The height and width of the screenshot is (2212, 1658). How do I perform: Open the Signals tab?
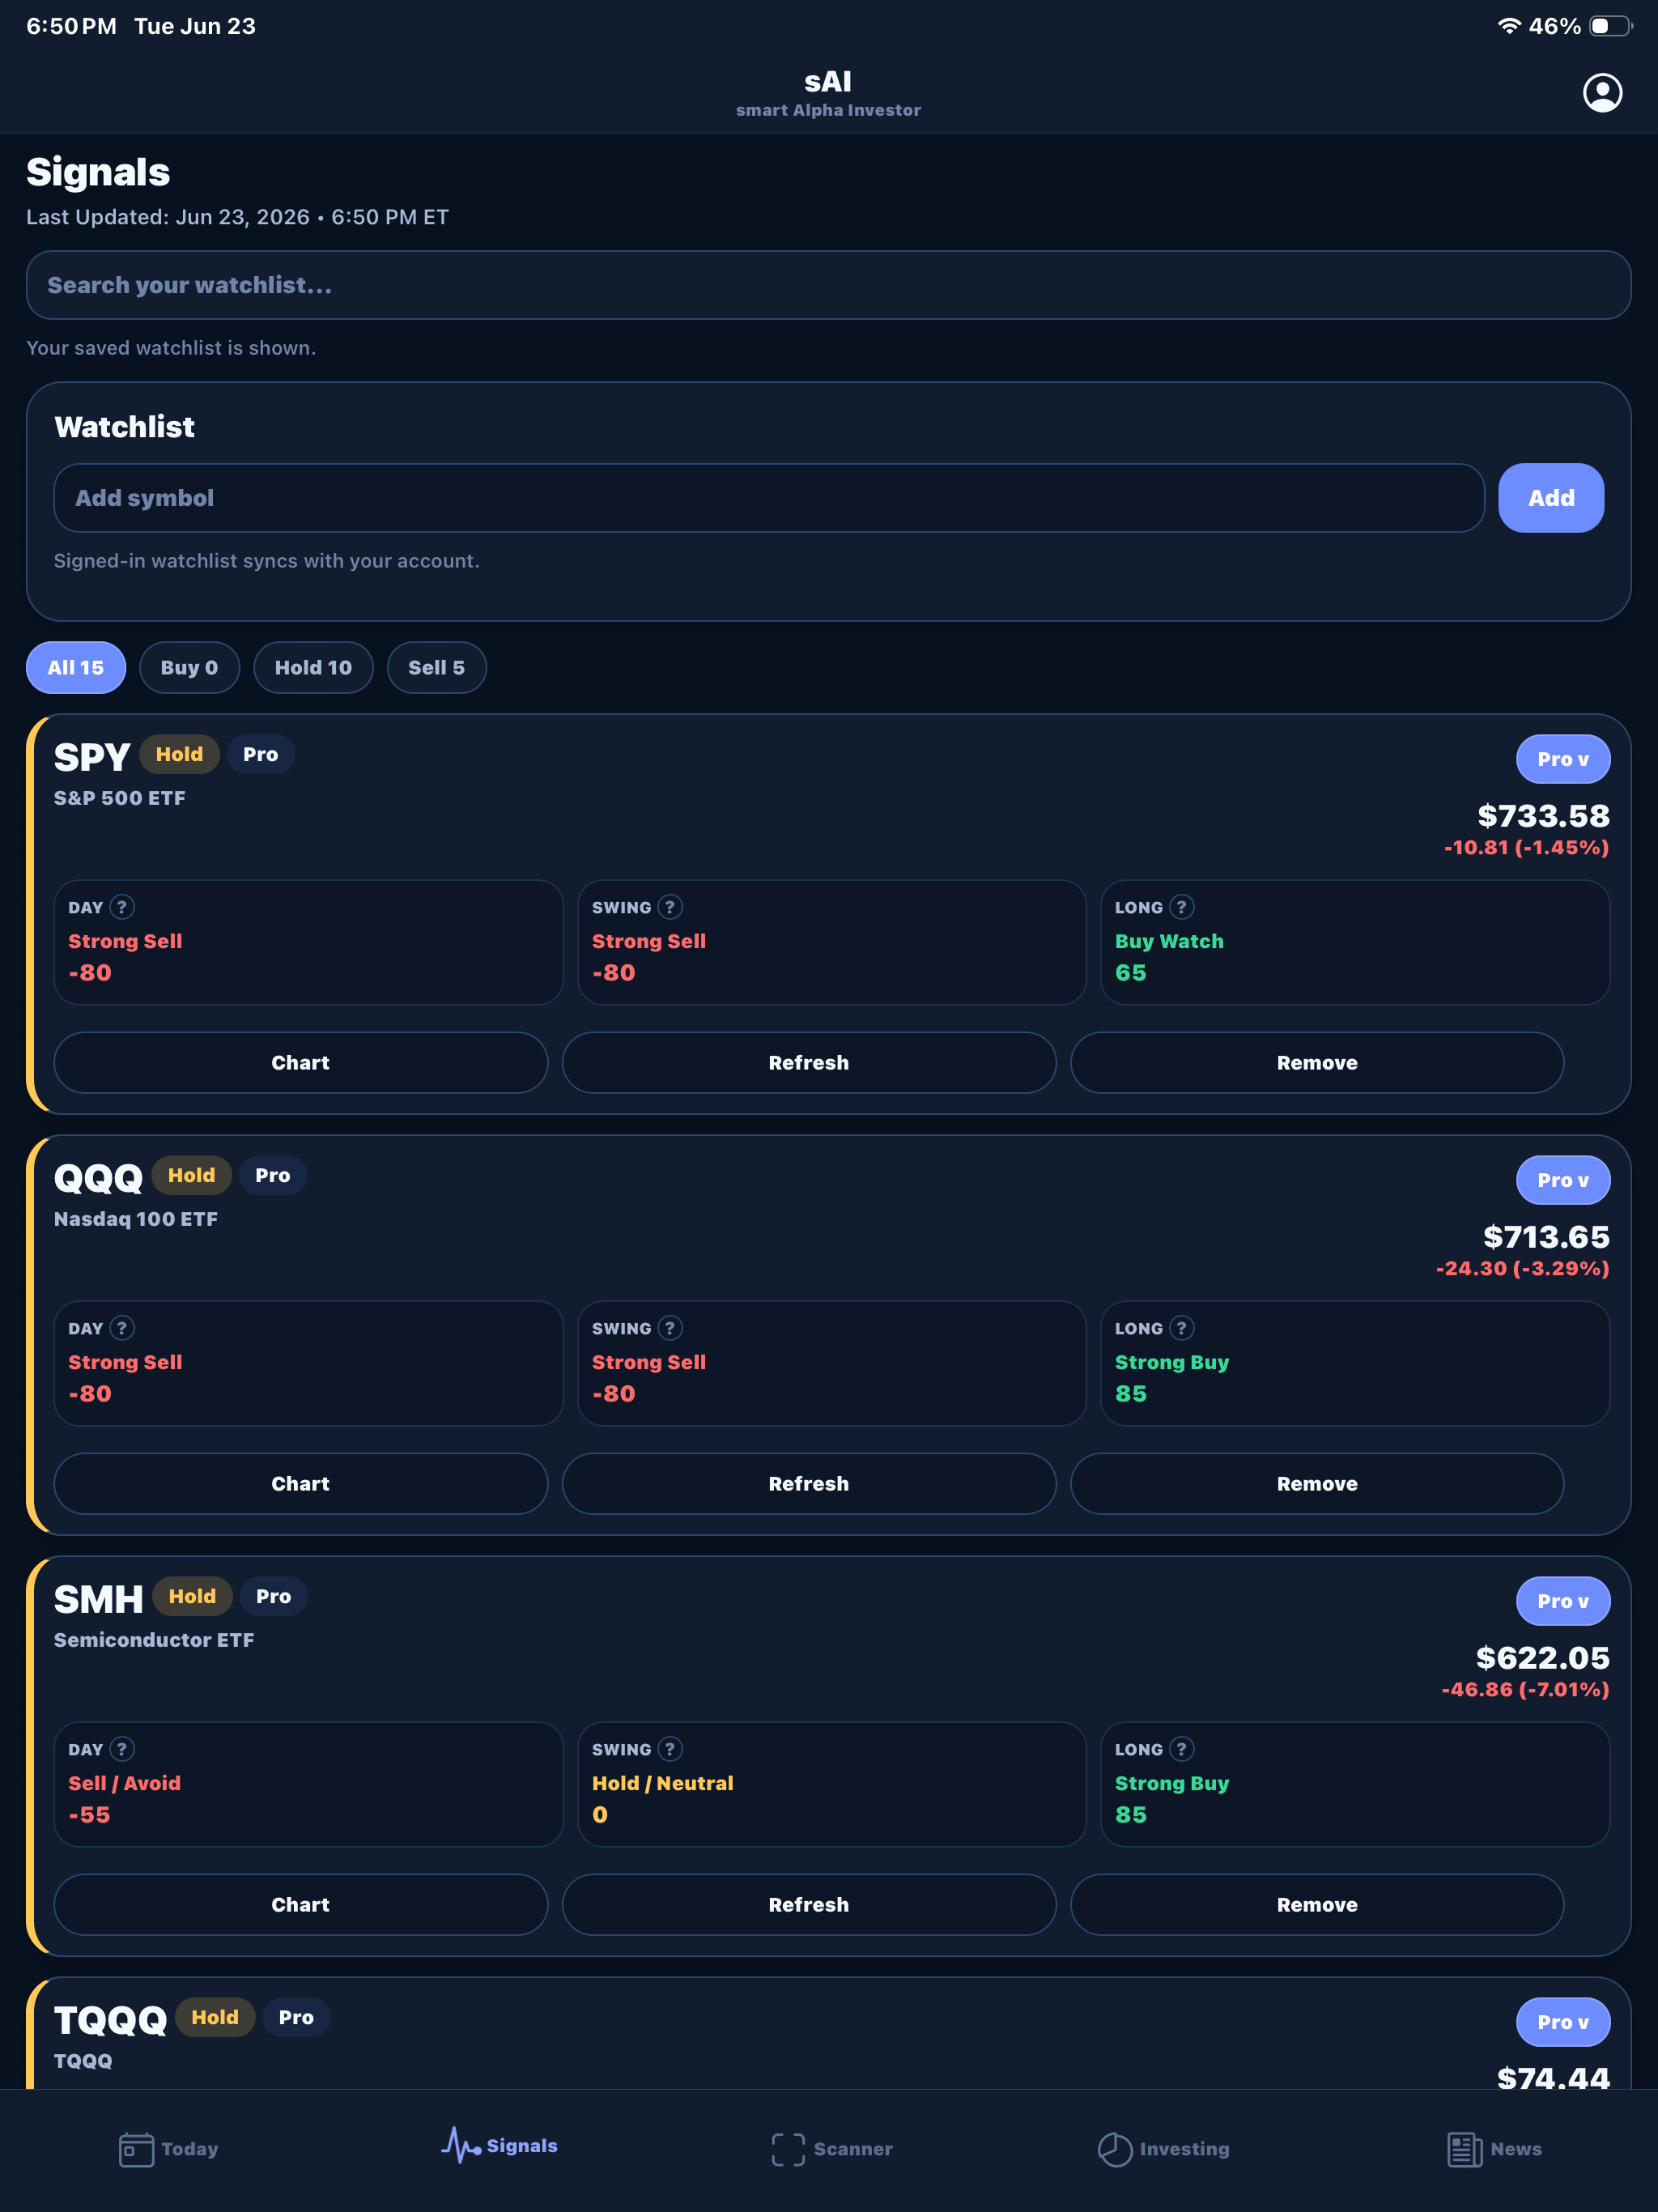click(x=499, y=2146)
